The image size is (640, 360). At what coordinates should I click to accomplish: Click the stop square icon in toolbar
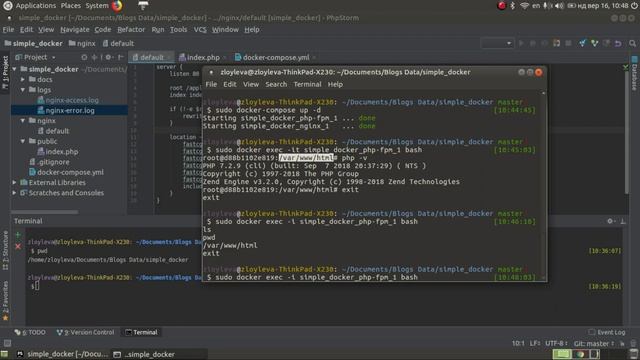point(568,43)
